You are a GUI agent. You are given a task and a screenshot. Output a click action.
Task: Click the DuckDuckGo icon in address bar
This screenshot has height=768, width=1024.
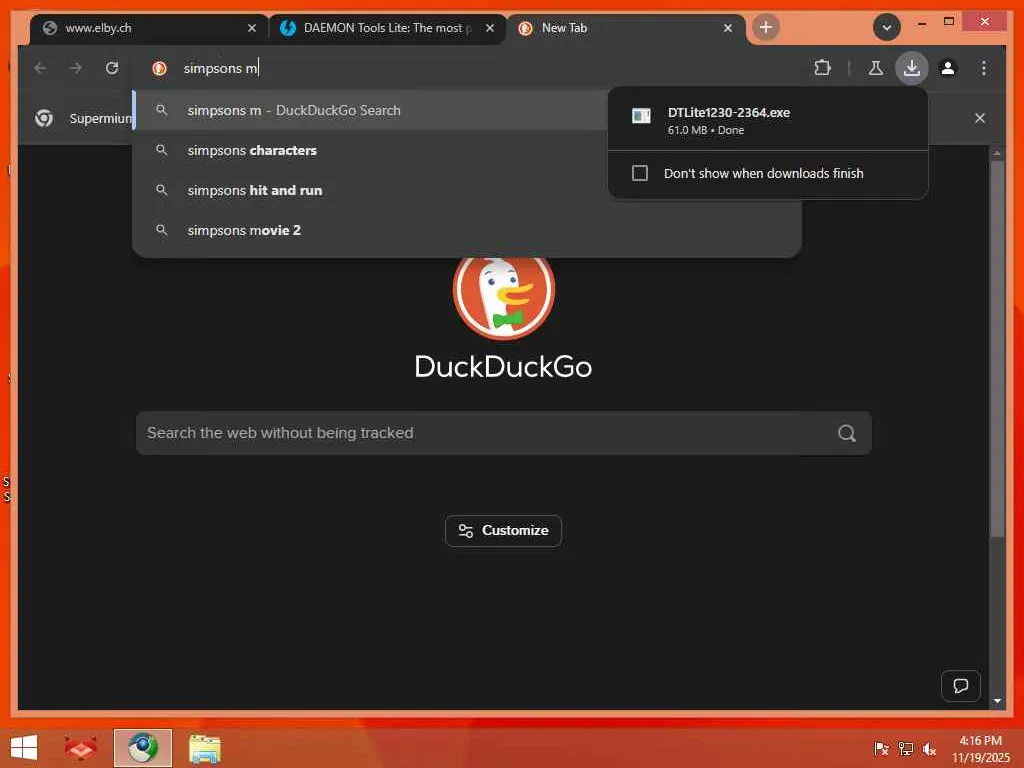pyautogui.click(x=159, y=68)
